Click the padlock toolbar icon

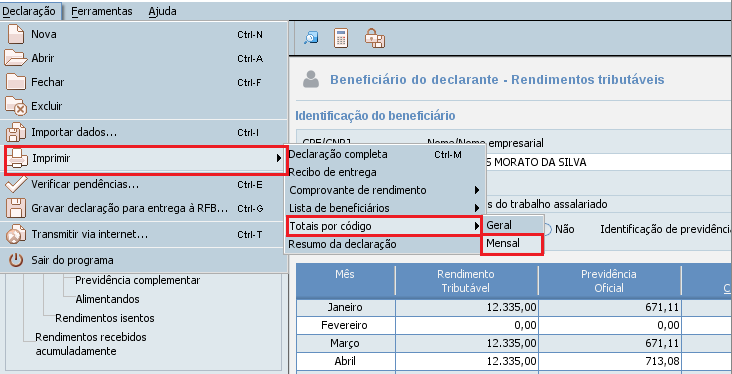pyautogui.click(x=375, y=38)
